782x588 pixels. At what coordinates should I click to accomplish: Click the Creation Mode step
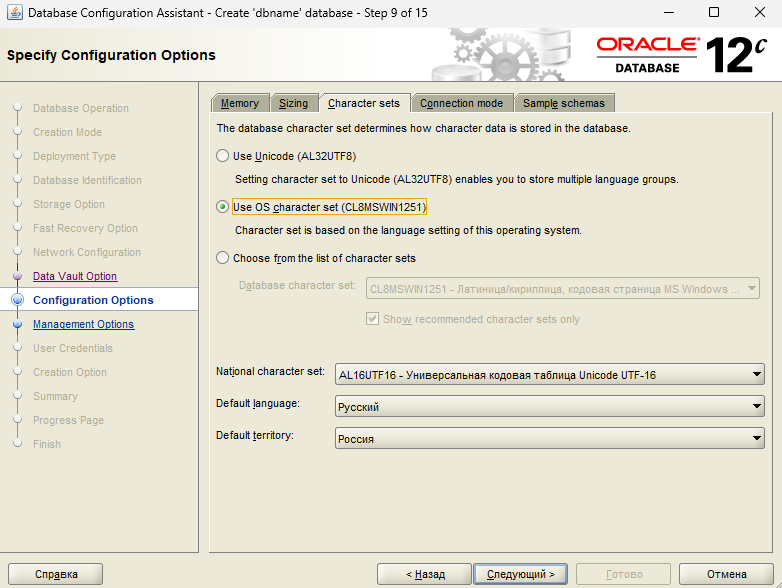pyautogui.click(x=67, y=132)
